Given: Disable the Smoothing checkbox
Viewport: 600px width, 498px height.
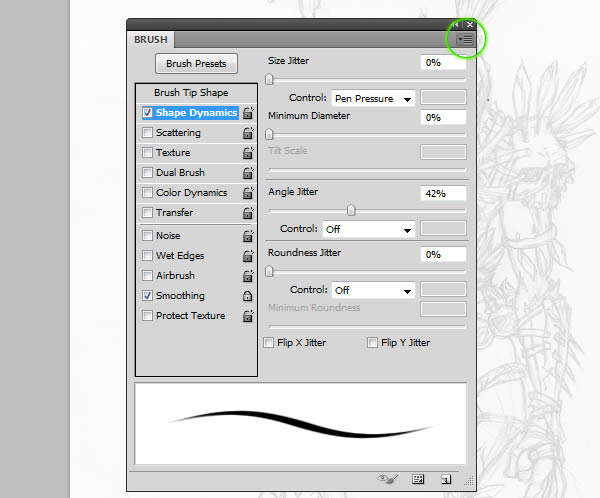Looking at the screenshot, I should (147, 296).
